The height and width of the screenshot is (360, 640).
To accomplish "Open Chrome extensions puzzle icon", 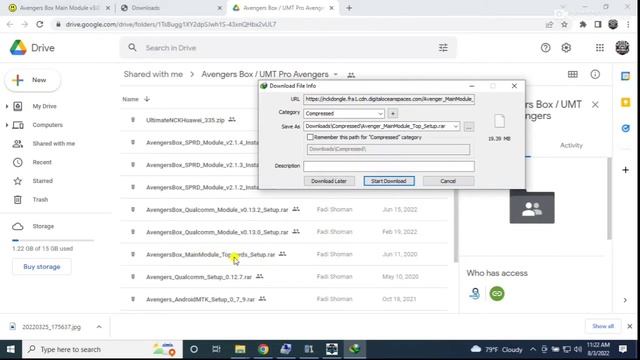I will click(x=583, y=24).
